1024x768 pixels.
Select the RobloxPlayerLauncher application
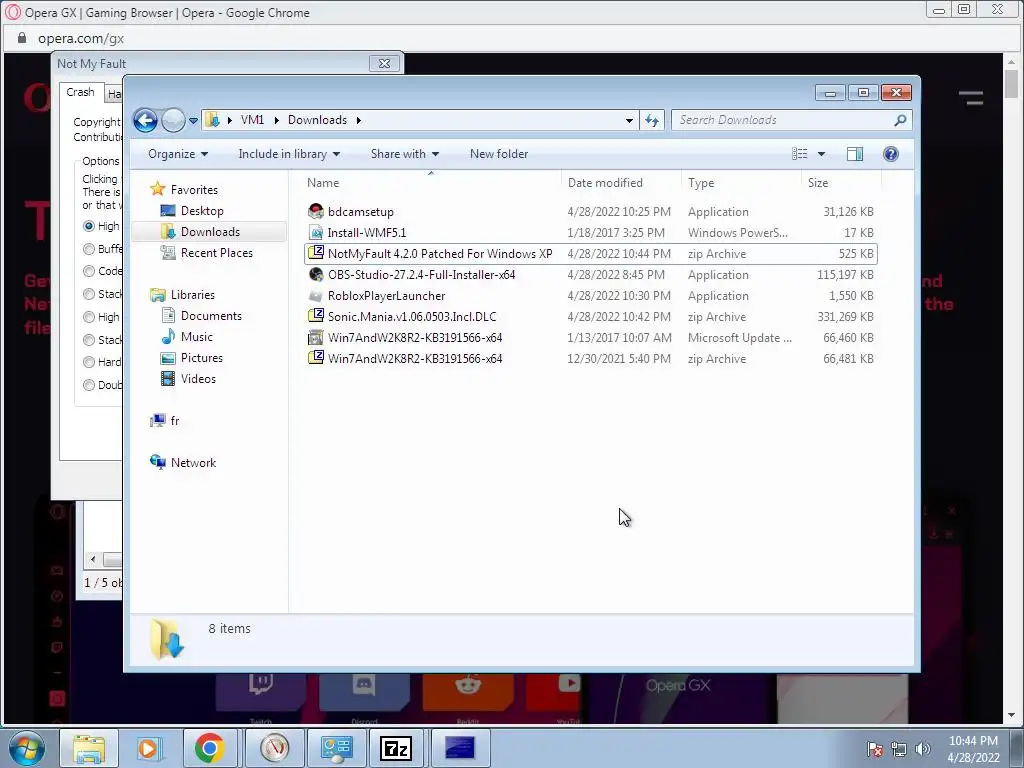[x=590, y=296]
